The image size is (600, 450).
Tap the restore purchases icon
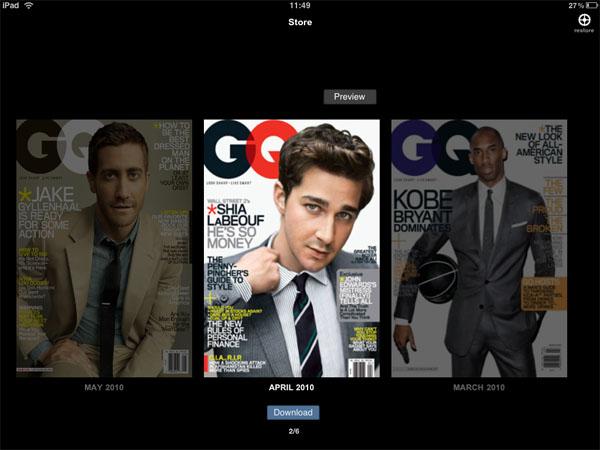click(x=584, y=20)
